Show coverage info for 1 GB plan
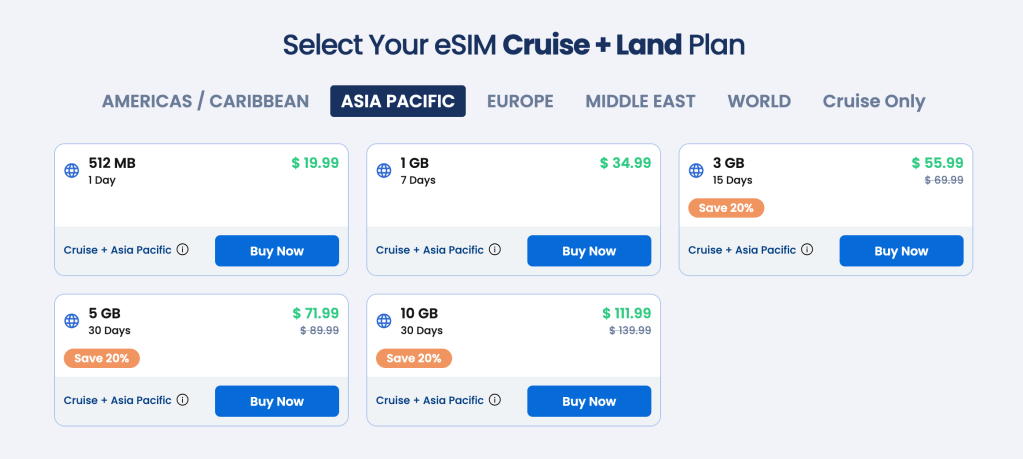The image size is (1023, 459). (495, 250)
